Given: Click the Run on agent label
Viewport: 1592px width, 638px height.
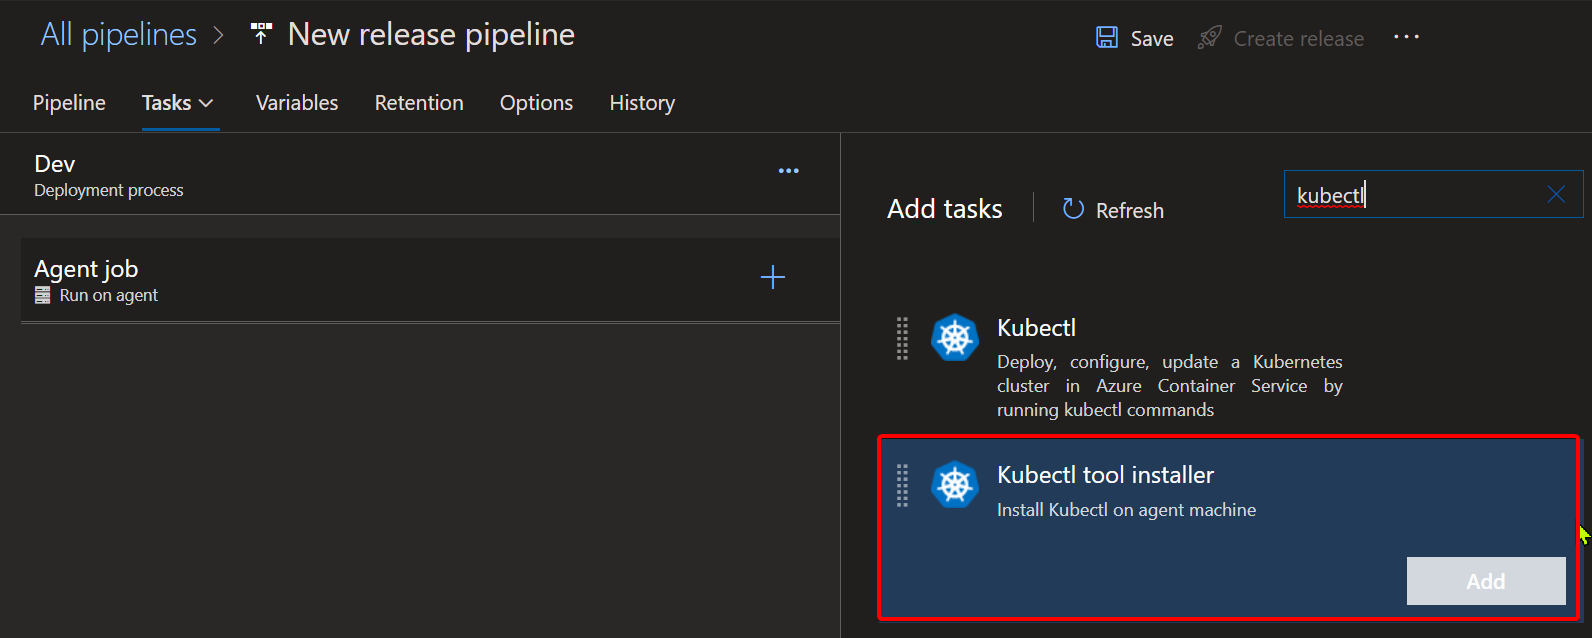Looking at the screenshot, I should (x=109, y=295).
